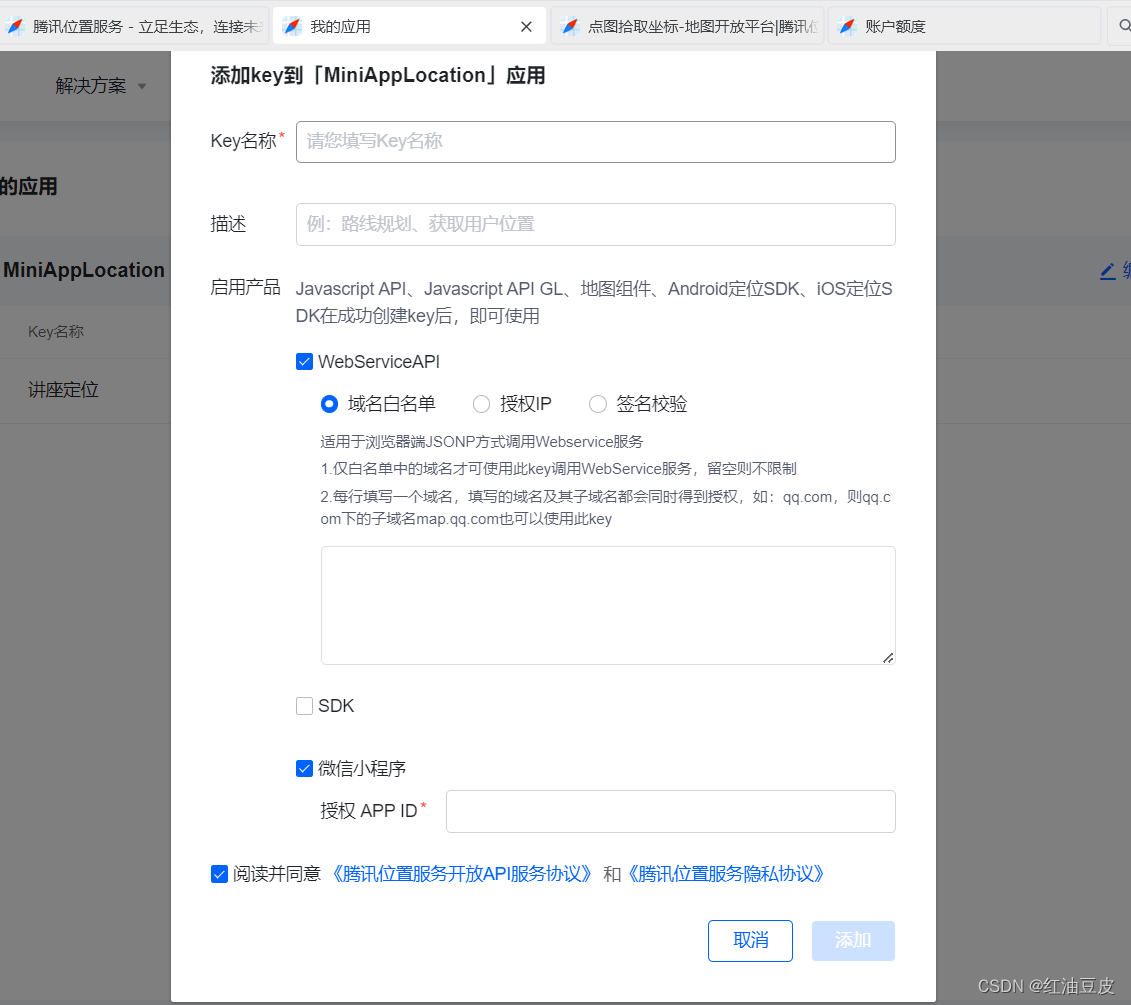The width and height of the screenshot is (1131, 1005).
Task: Click the MiniAppLocation application name
Action: tap(84, 270)
